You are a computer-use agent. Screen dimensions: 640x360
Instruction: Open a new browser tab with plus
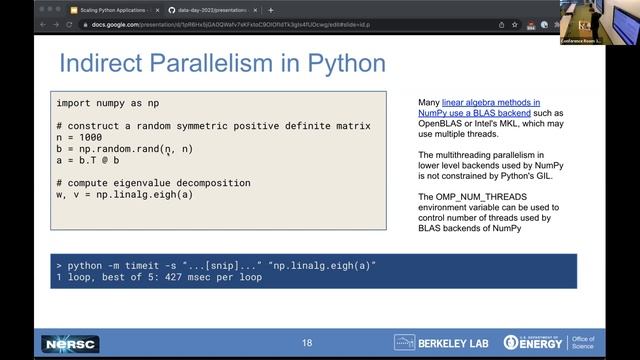coord(271,10)
